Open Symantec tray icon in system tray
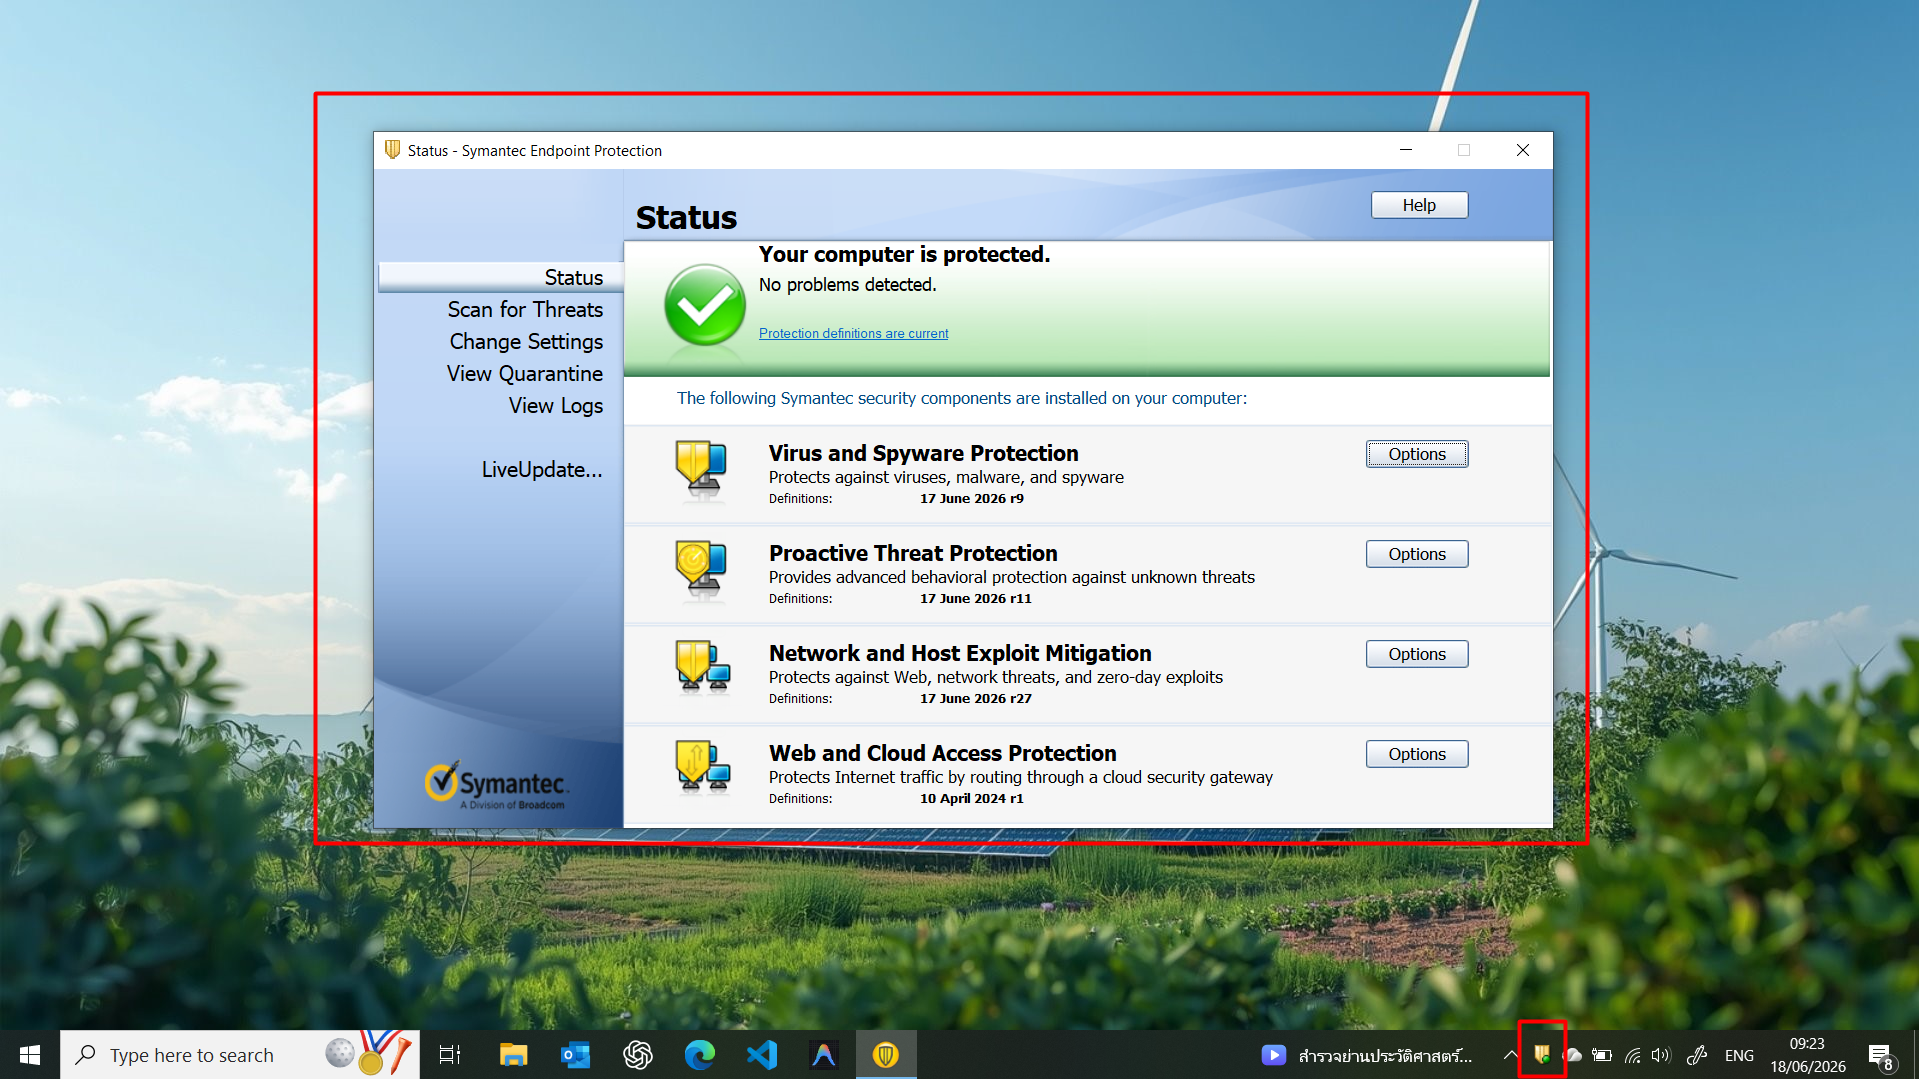The image size is (1919, 1079). click(x=1542, y=1054)
